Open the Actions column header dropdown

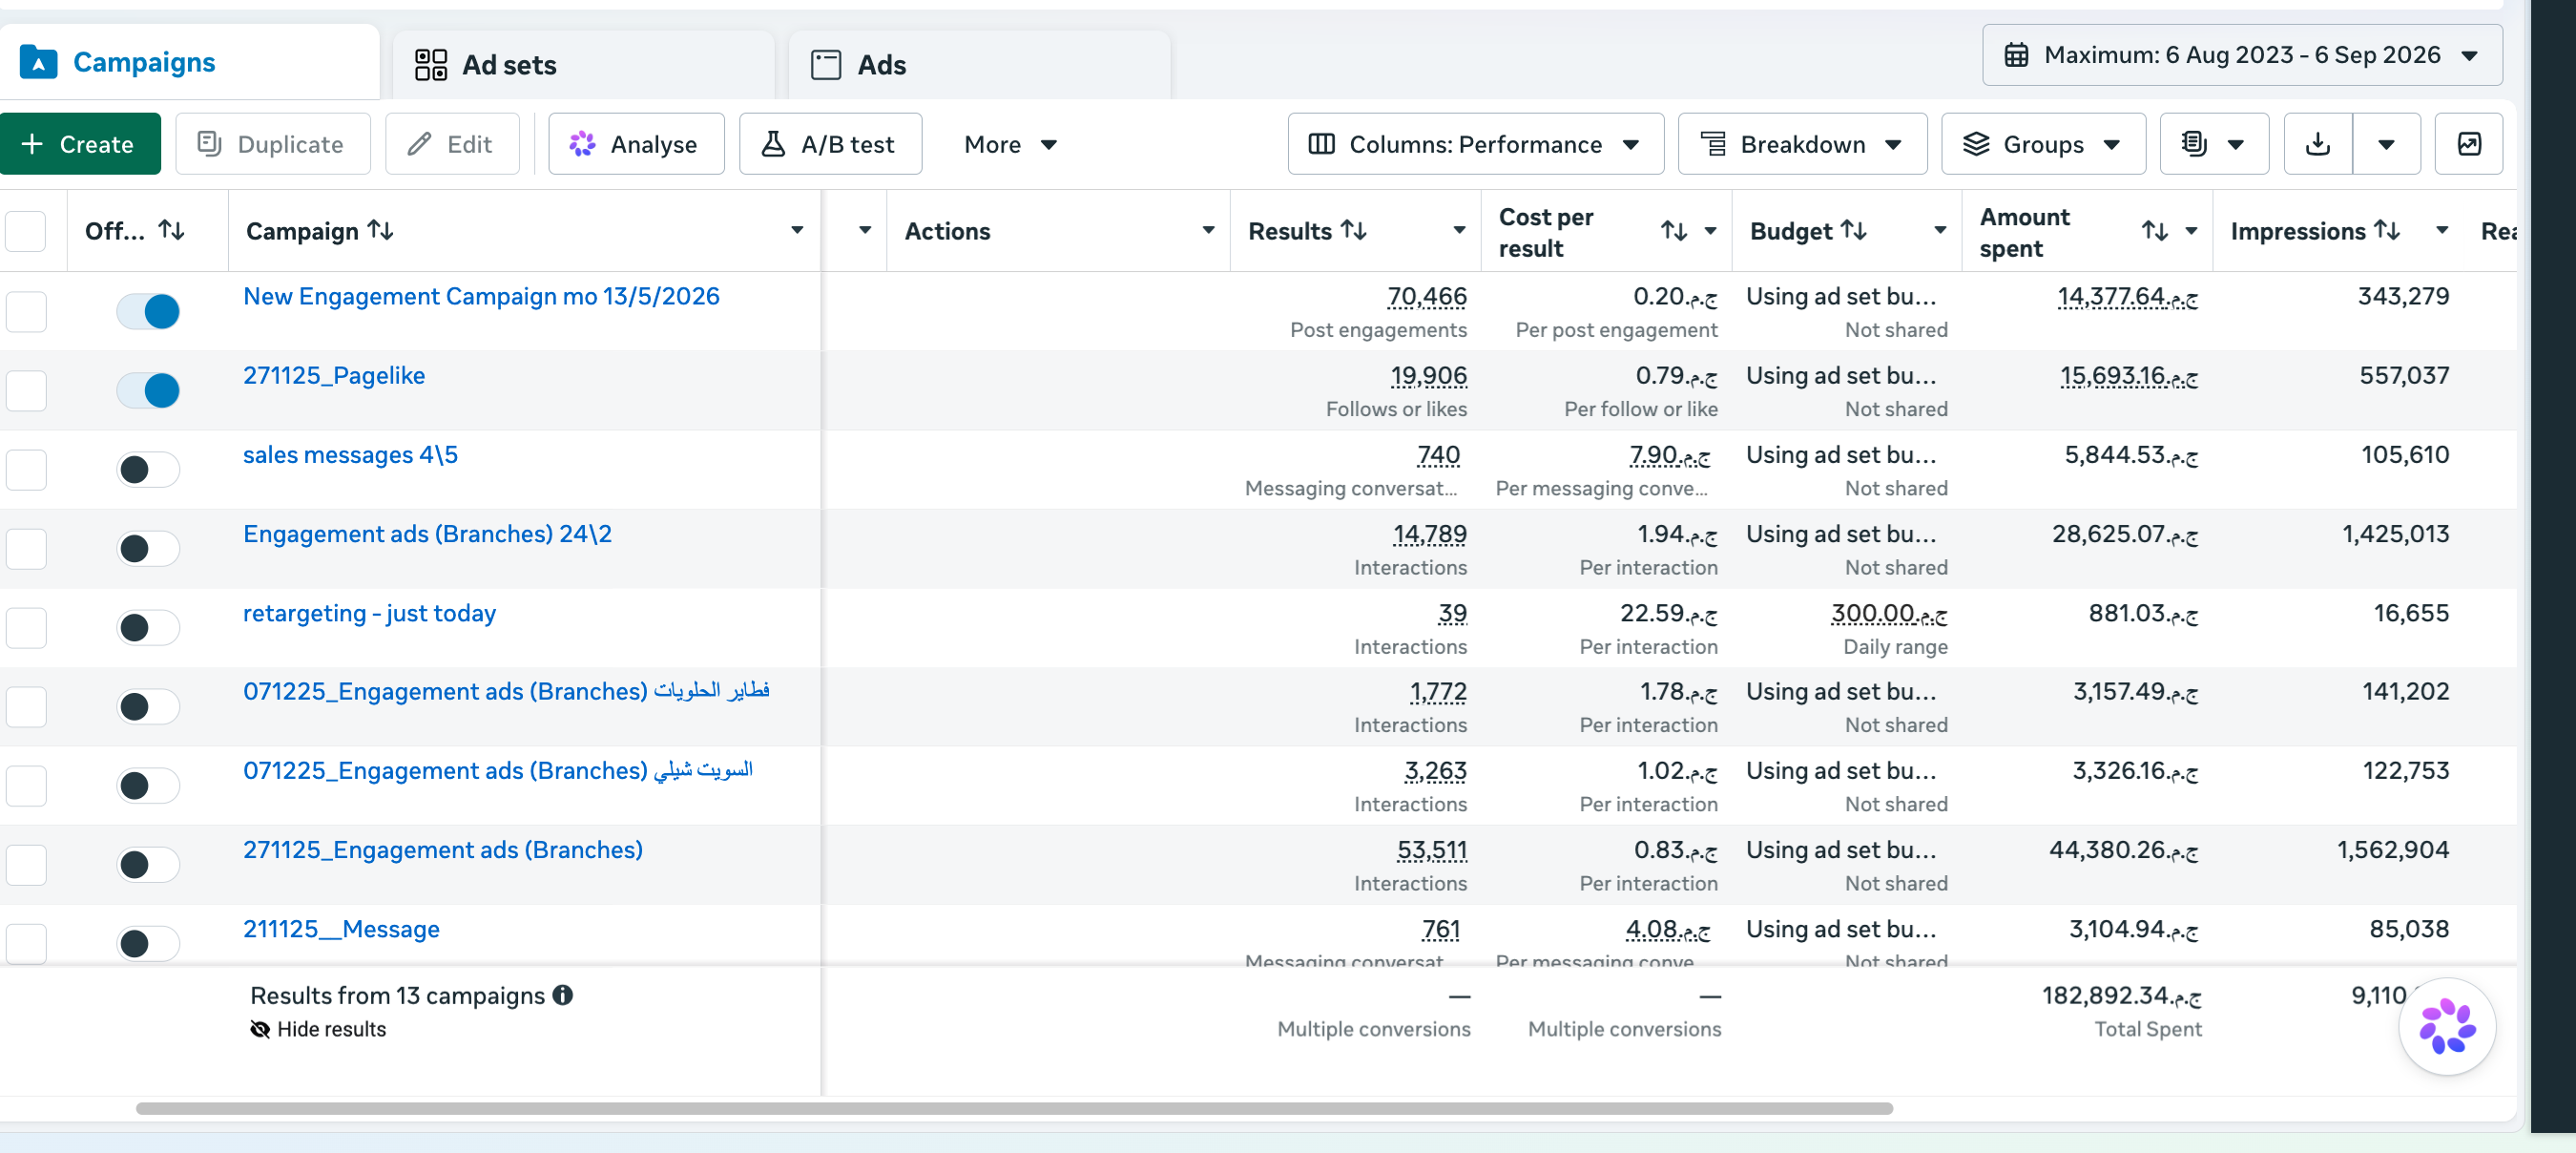tap(1208, 230)
